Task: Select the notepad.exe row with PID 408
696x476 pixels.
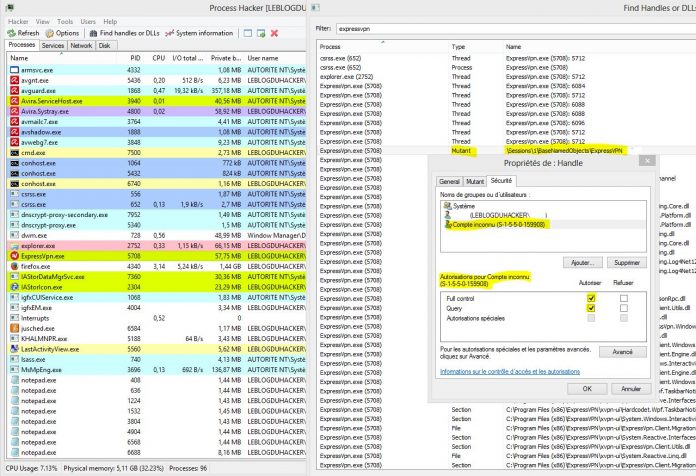Action: [157, 381]
